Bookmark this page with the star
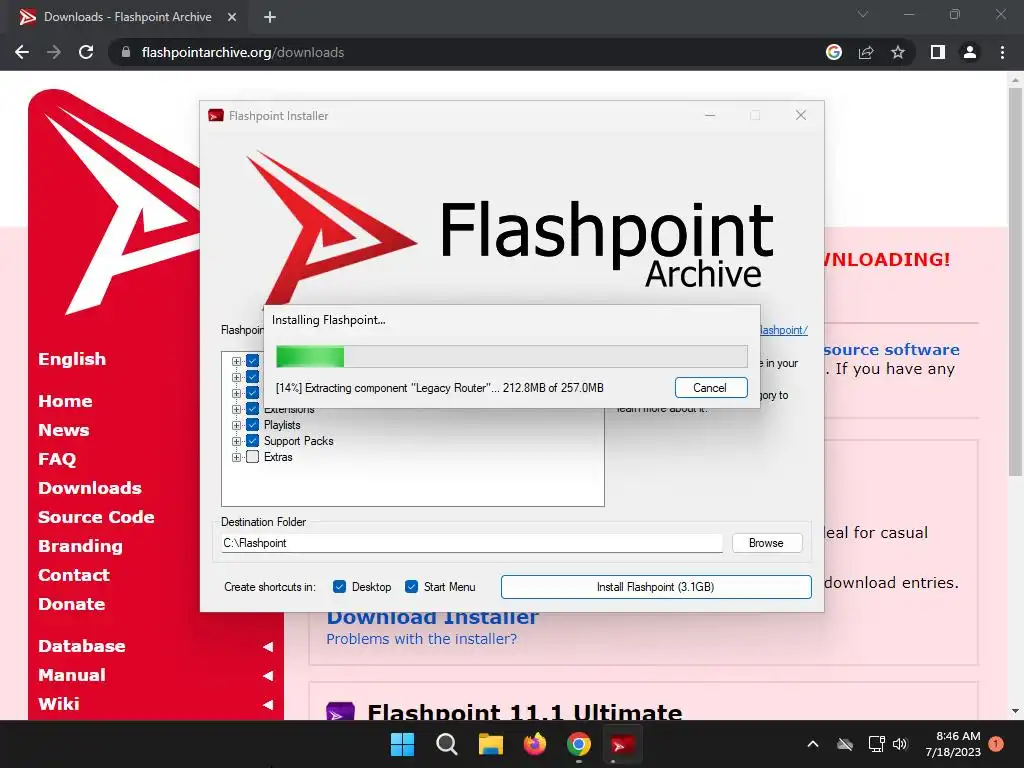1024x768 pixels. pos(898,52)
